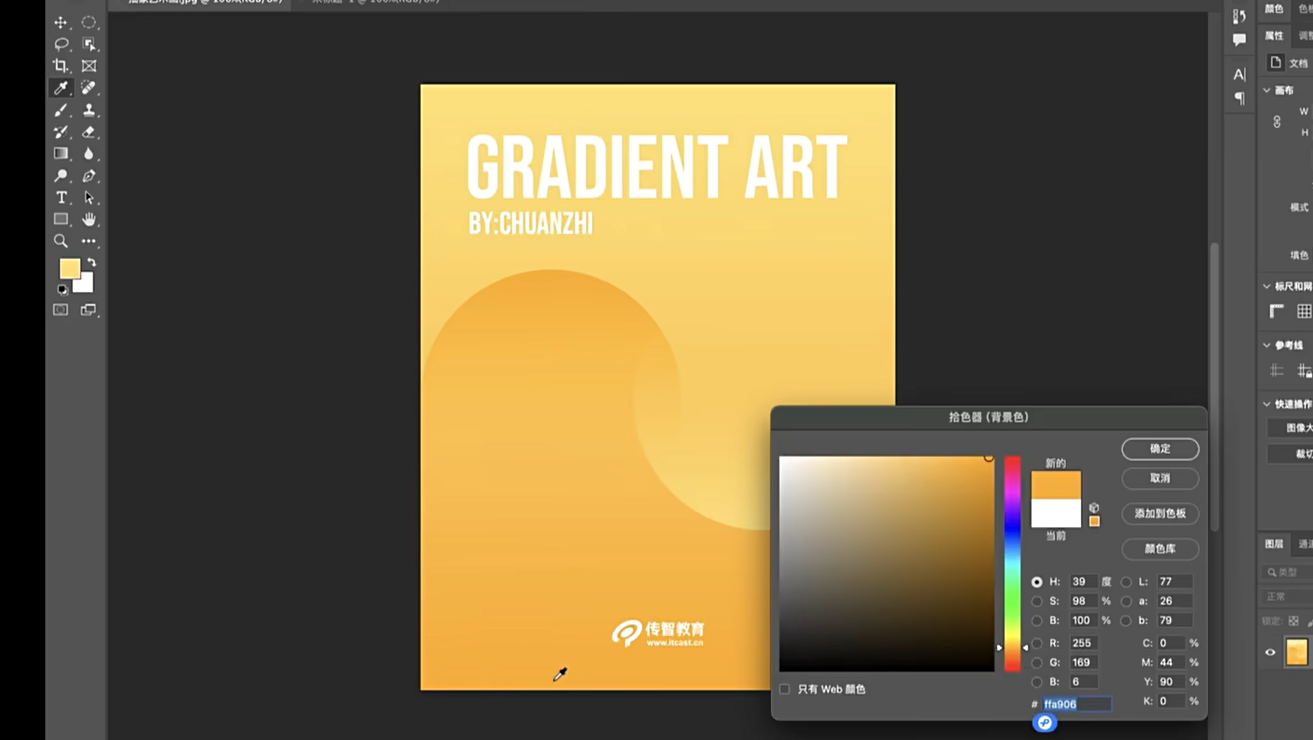
Task: Select the Object Selection tool
Action: point(89,44)
